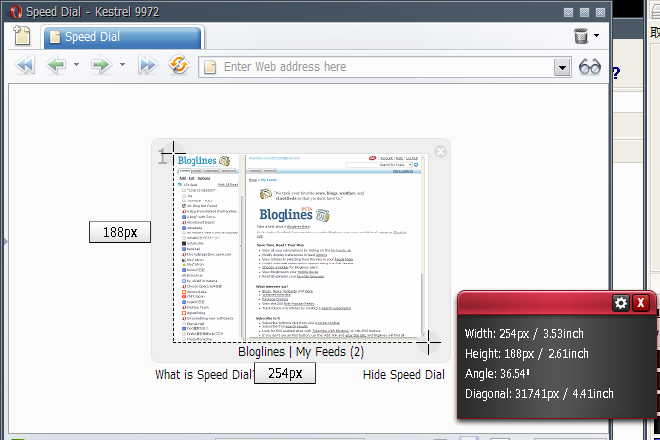The width and height of the screenshot is (660, 440).
Task: Open ruler settings with the gear icon
Action: coord(620,303)
